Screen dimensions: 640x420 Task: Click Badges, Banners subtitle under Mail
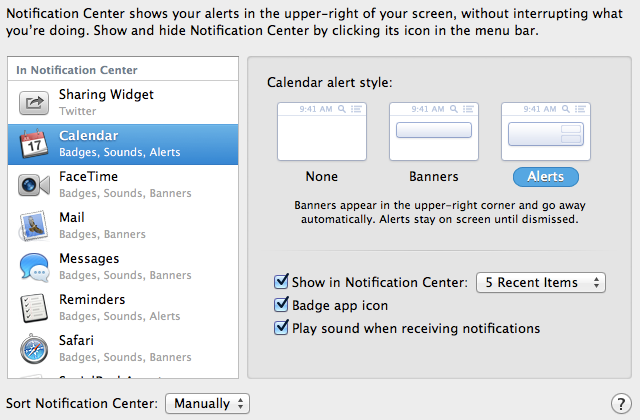click(102, 234)
